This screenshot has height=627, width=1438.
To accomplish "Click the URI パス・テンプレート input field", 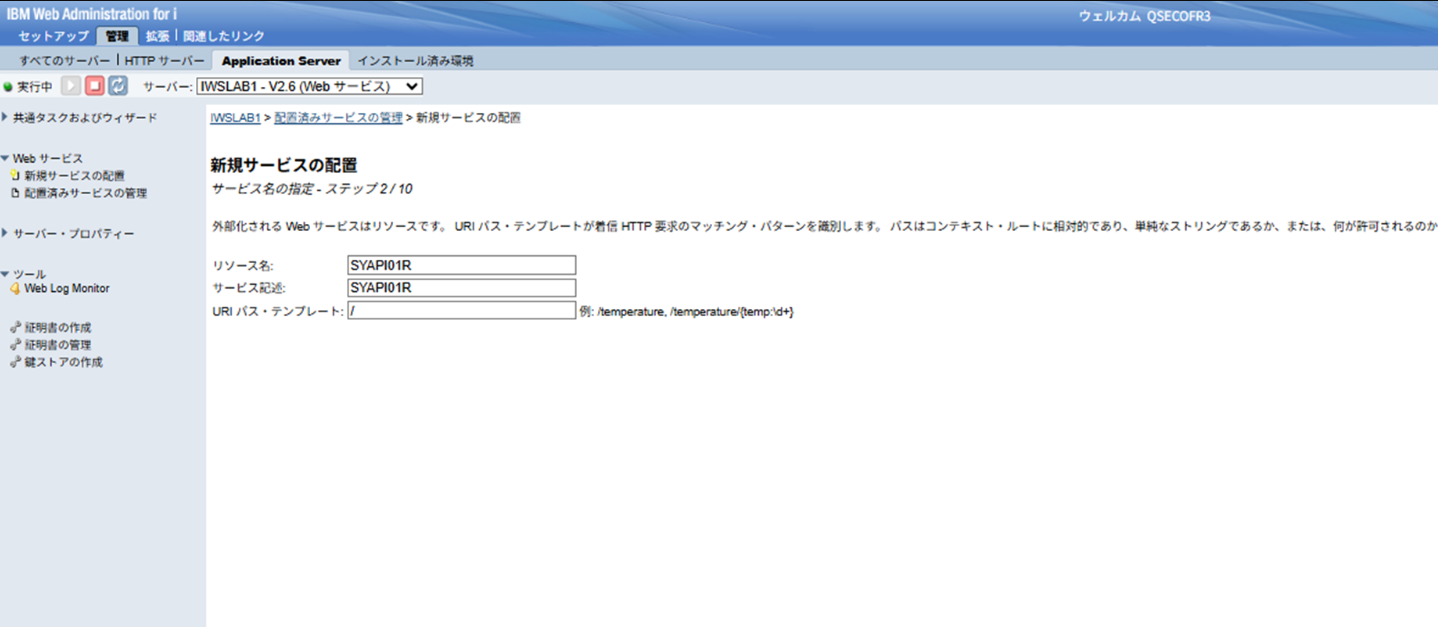I will (x=461, y=311).
